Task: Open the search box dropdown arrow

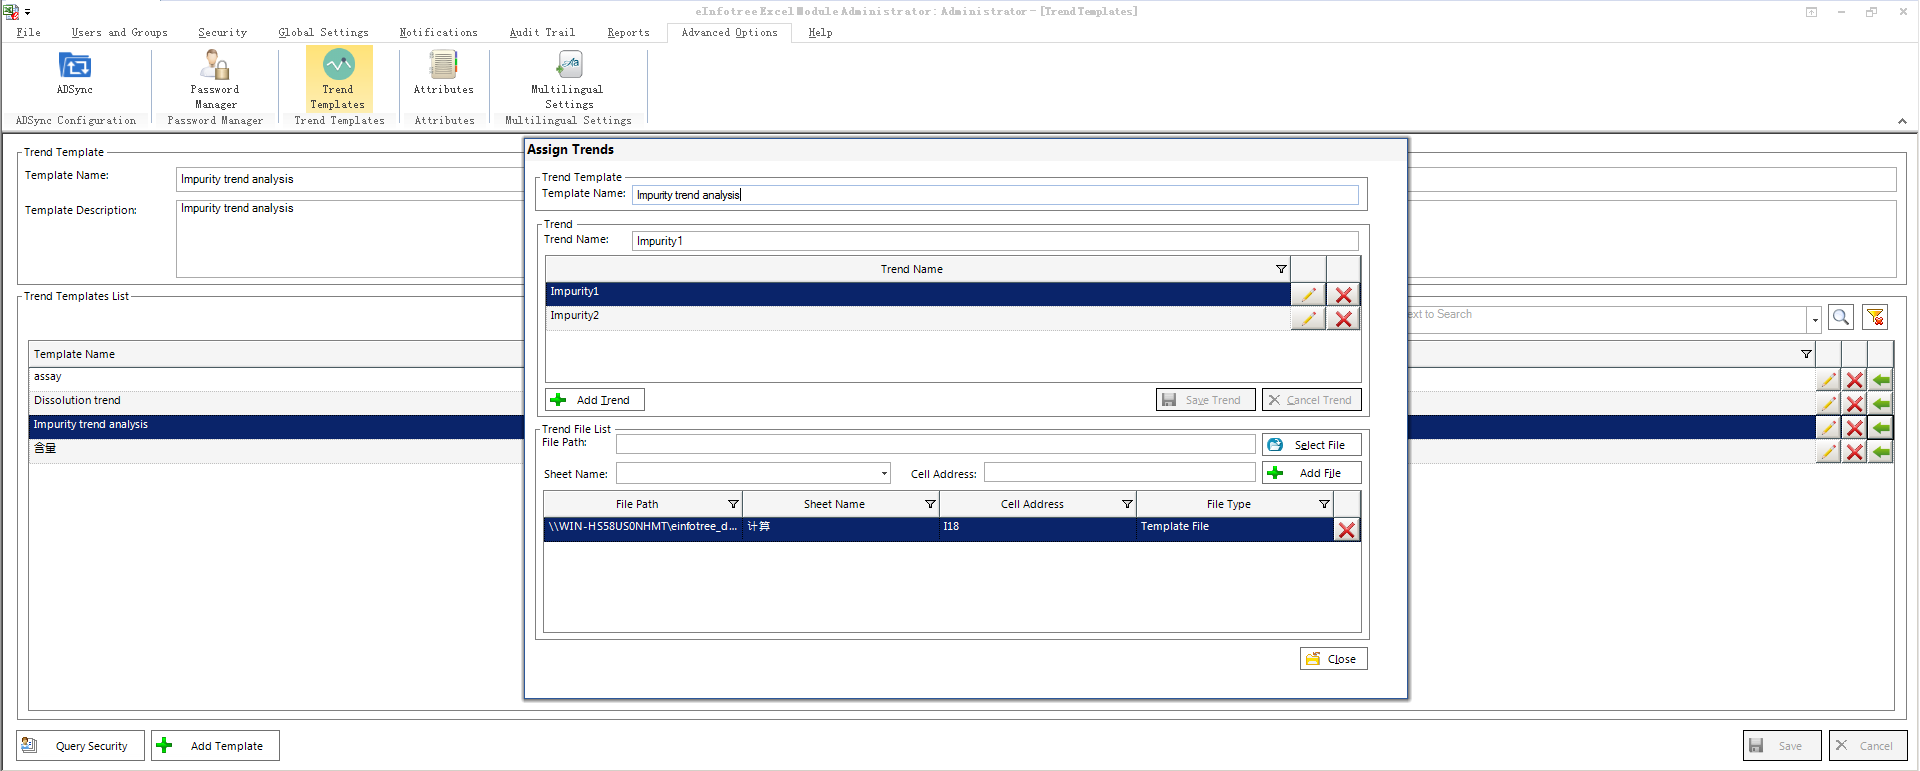Action: click(1814, 320)
